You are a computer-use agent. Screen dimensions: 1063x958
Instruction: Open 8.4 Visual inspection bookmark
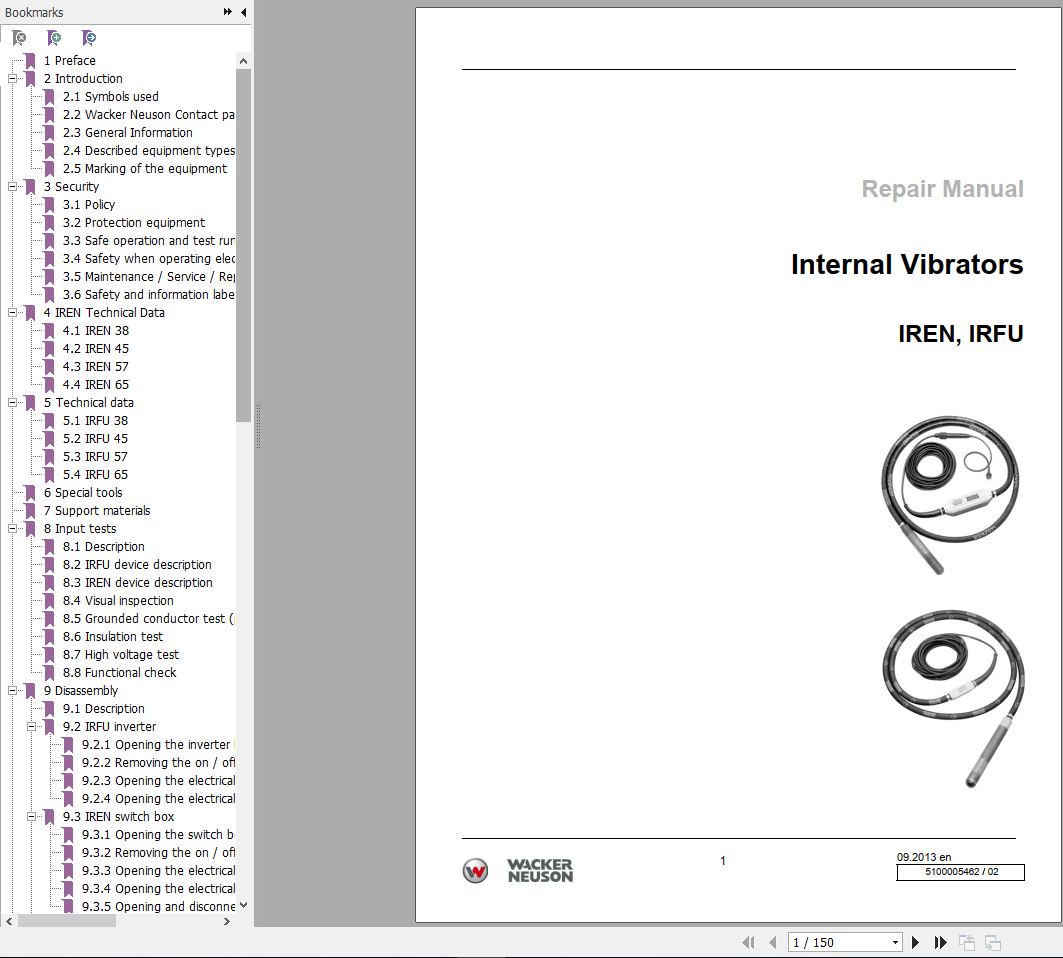[x=118, y=601]
